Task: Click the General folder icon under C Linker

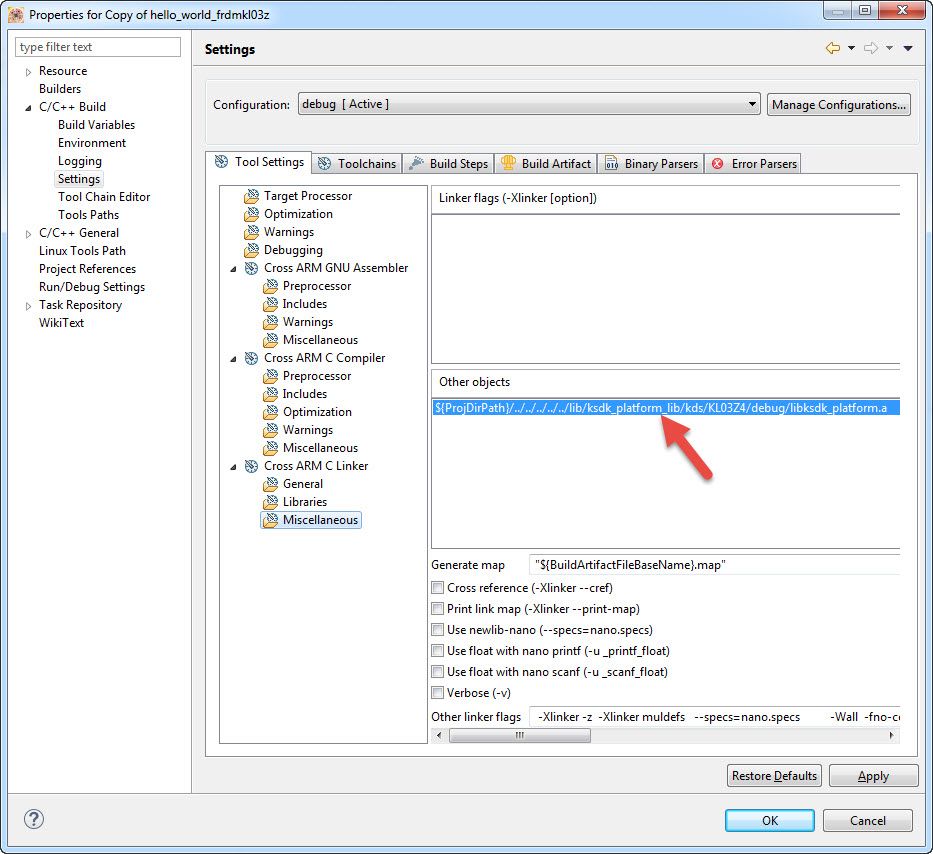Action: [271, 484]
